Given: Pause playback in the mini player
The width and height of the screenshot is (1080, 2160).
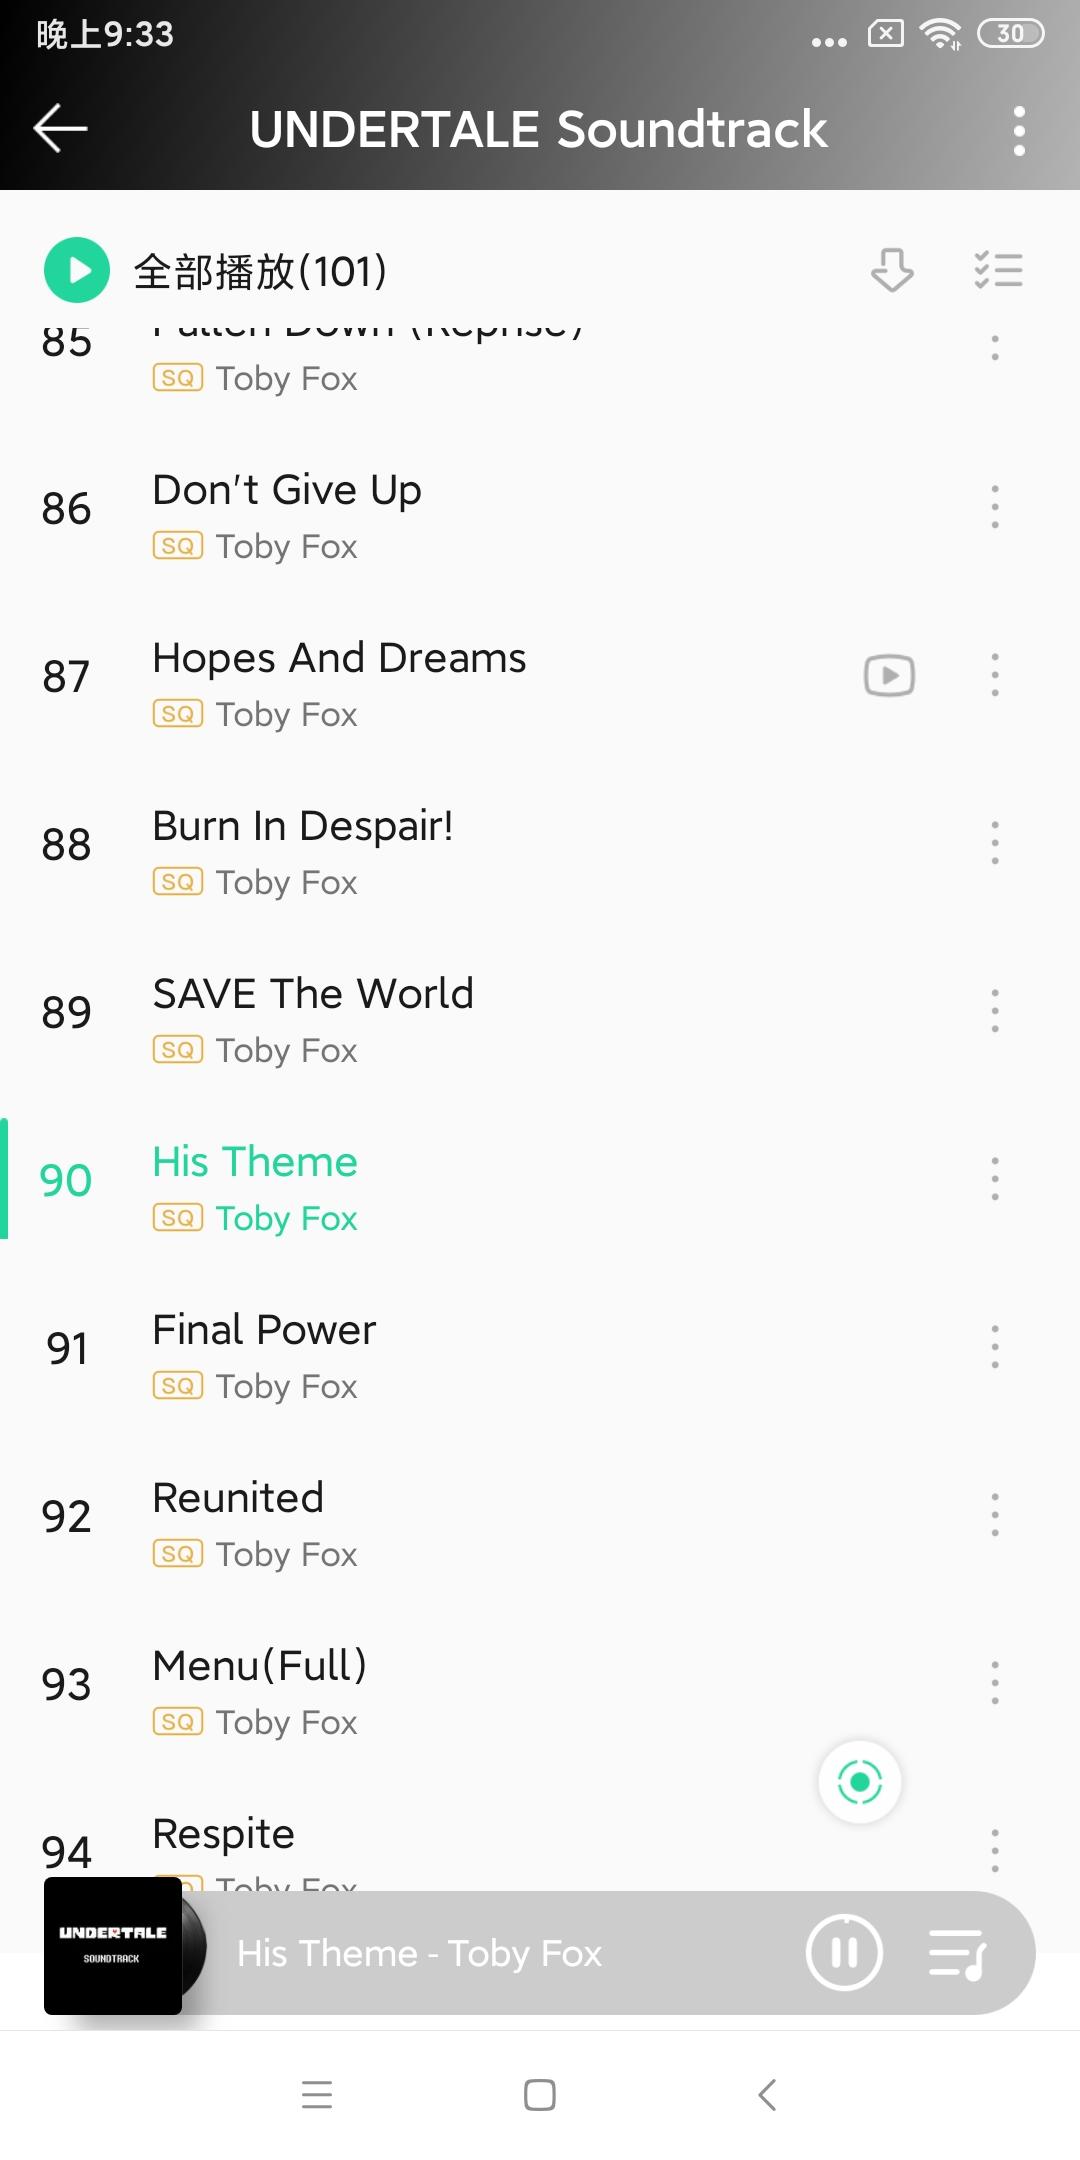Looking at the screenshot, I should (x=844, y=1952).
